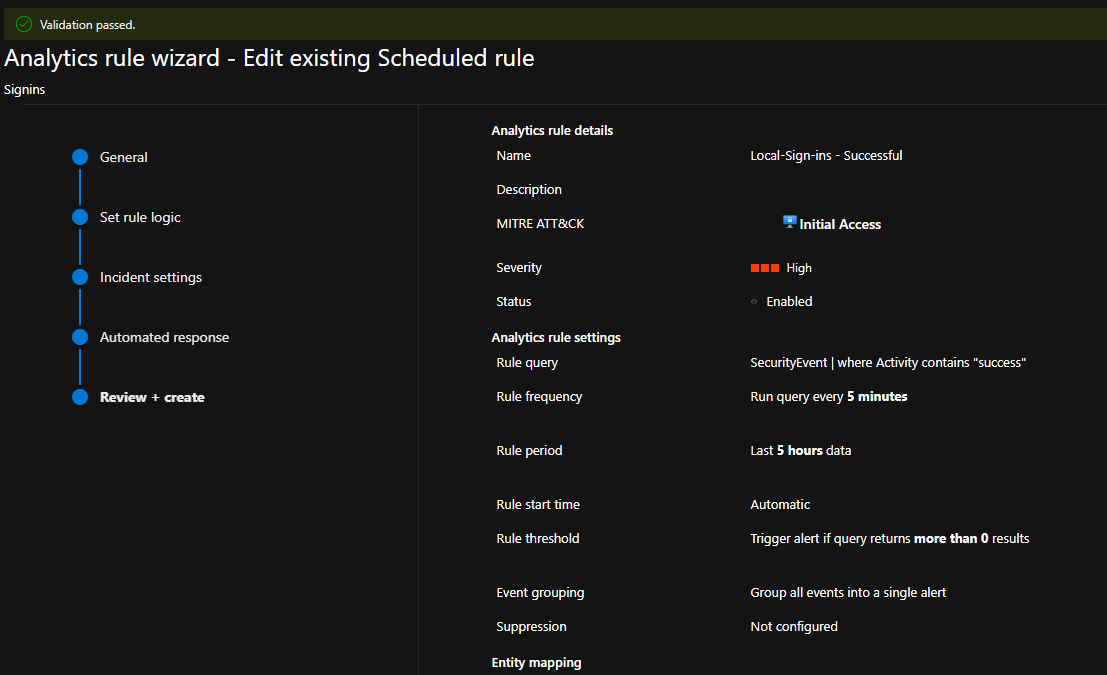
Task: Click the 'Severity' label
Action: 519,268
